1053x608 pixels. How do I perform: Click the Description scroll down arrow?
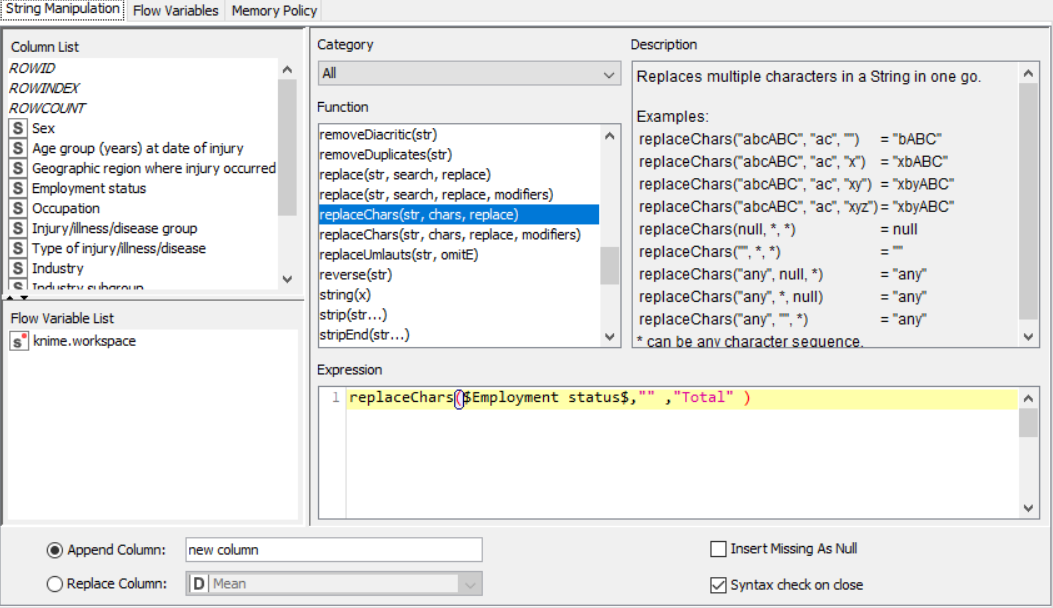(x=1028, y=337)
